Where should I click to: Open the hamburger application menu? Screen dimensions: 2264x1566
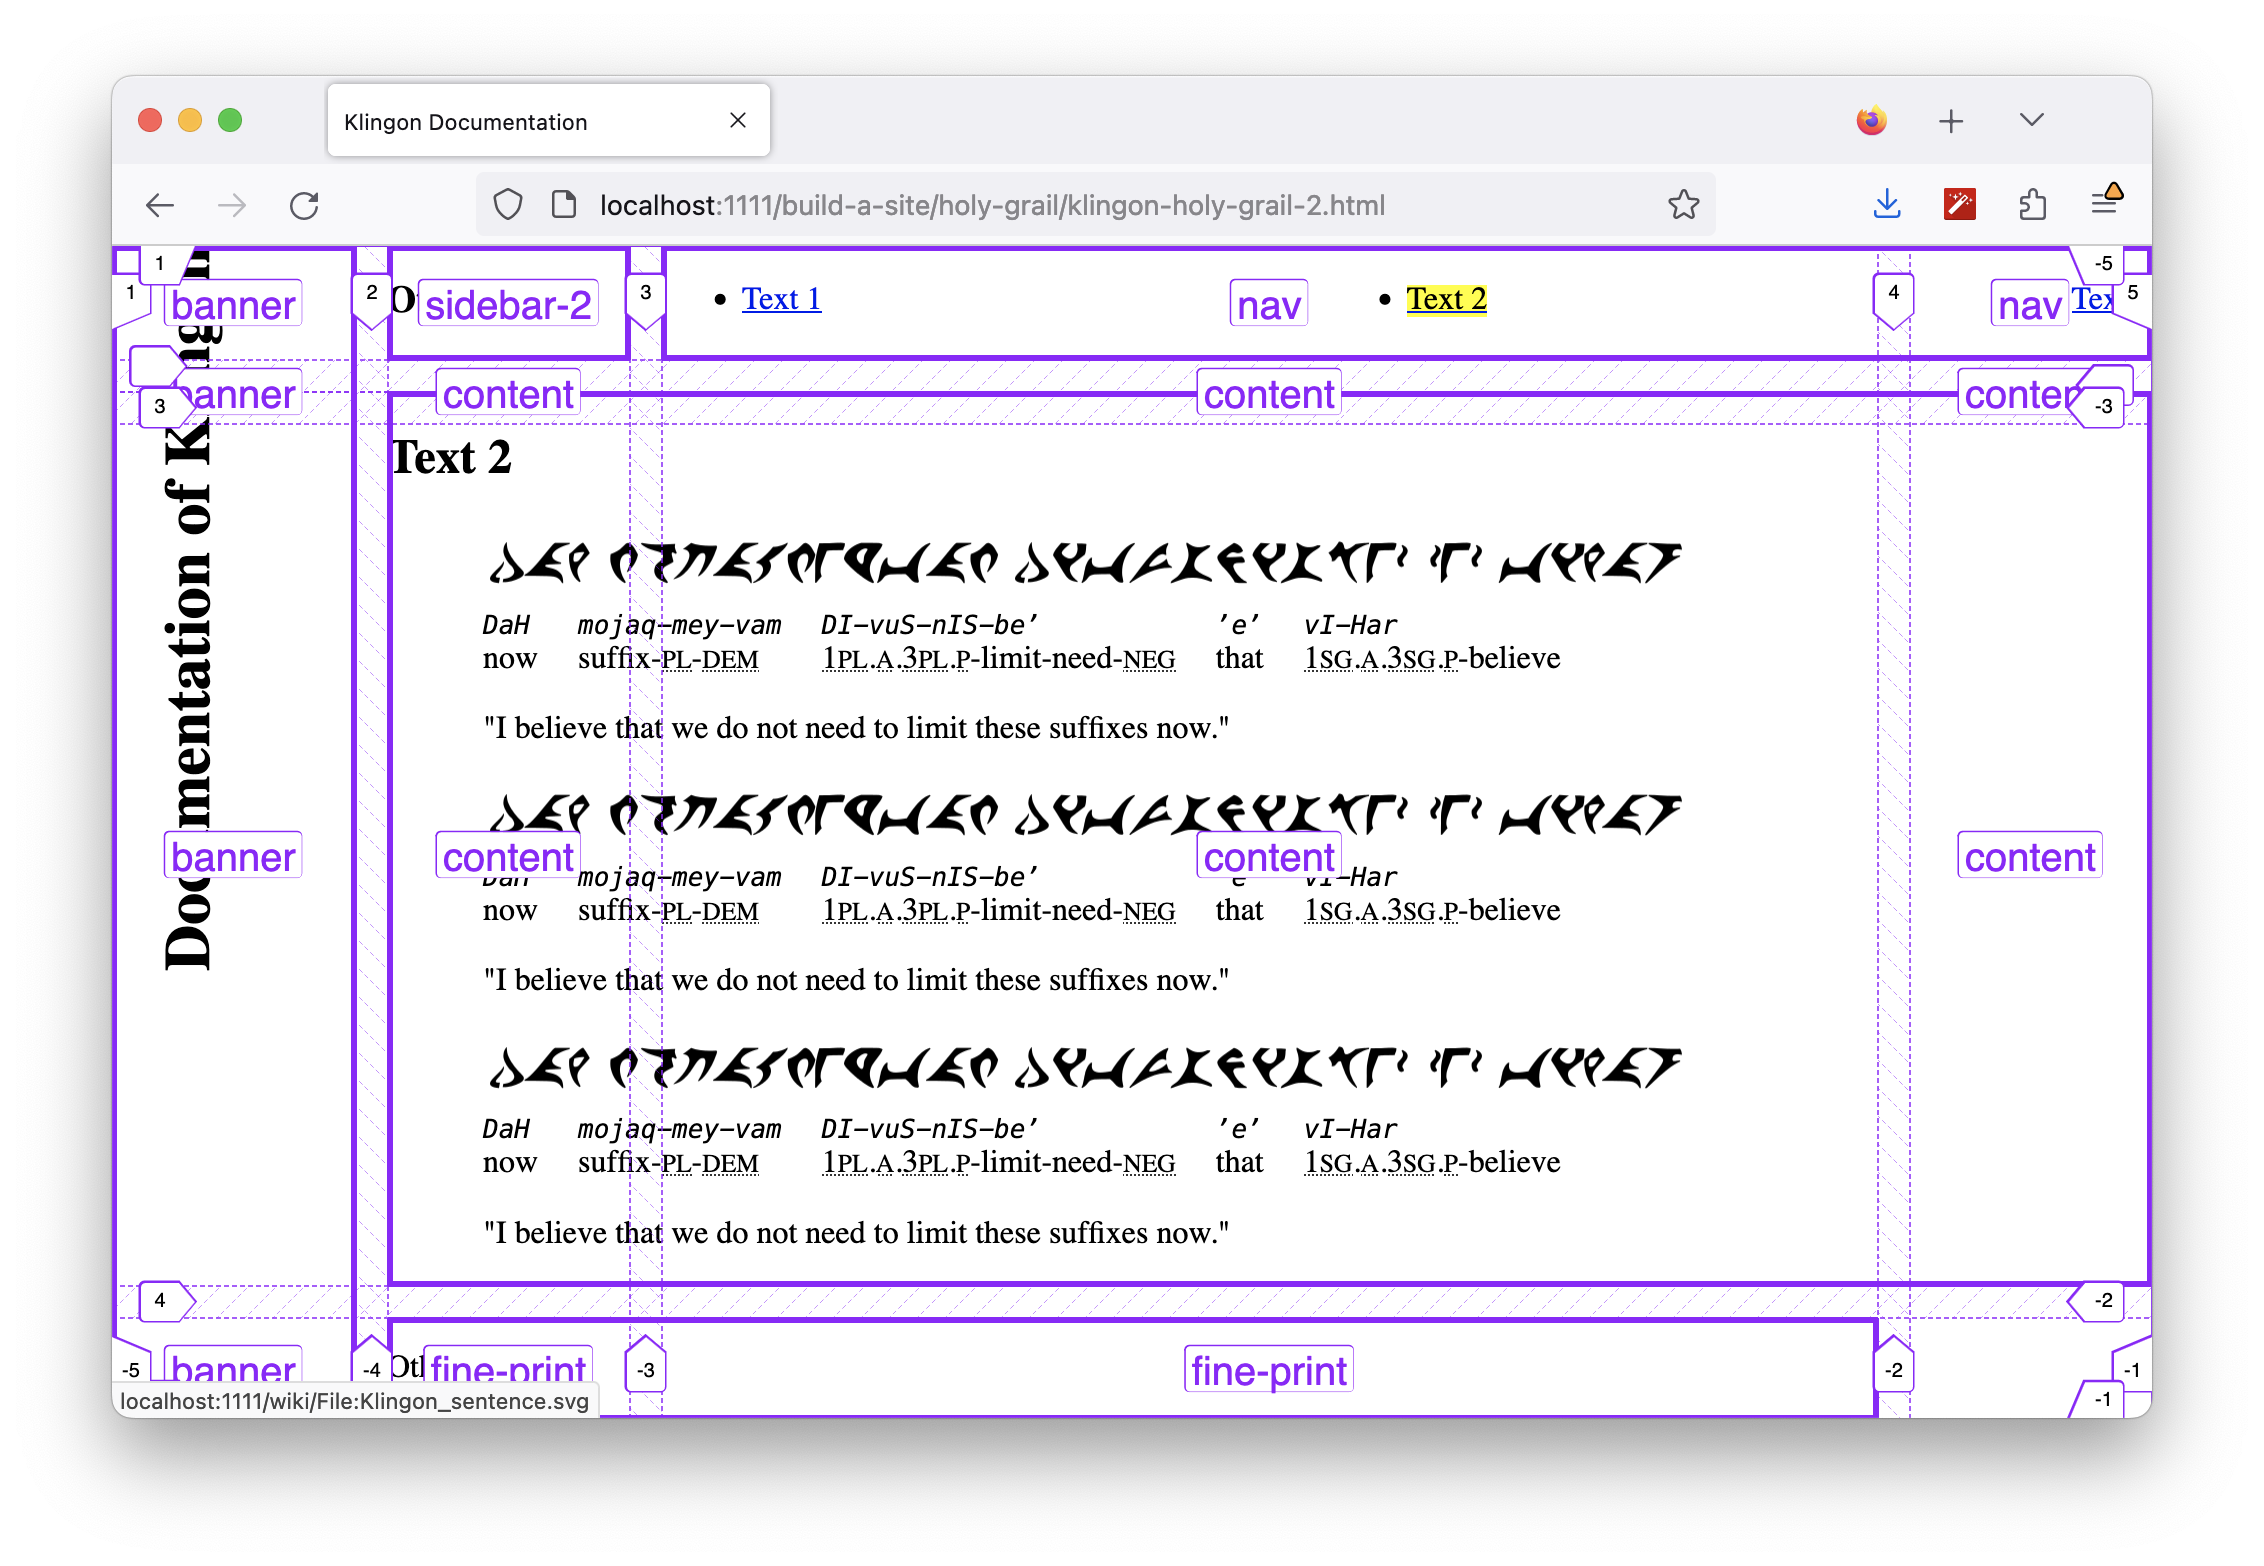(2105, 203)
